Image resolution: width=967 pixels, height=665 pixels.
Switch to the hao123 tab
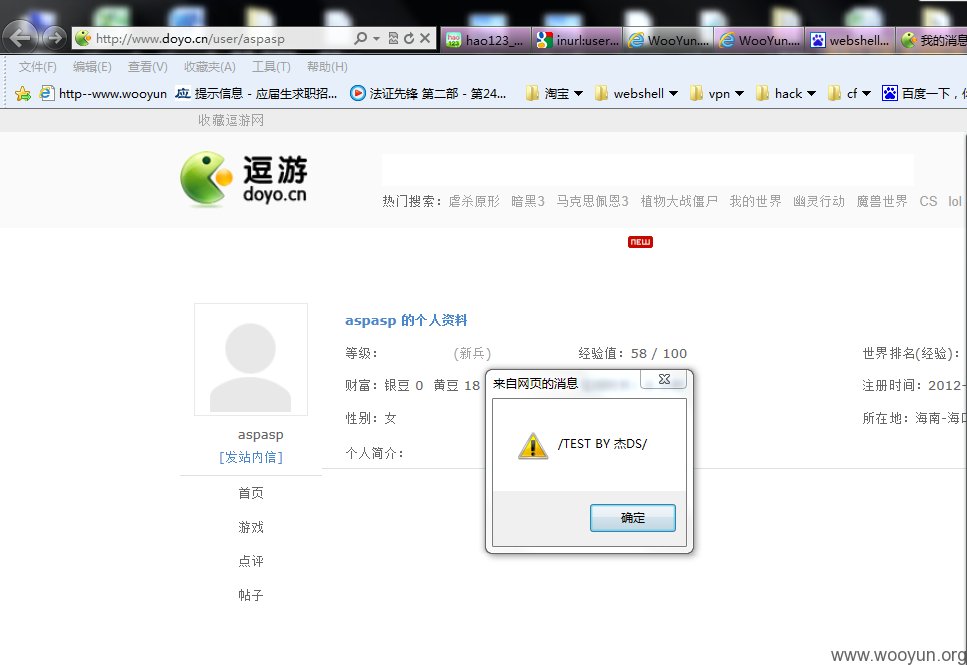485,40
